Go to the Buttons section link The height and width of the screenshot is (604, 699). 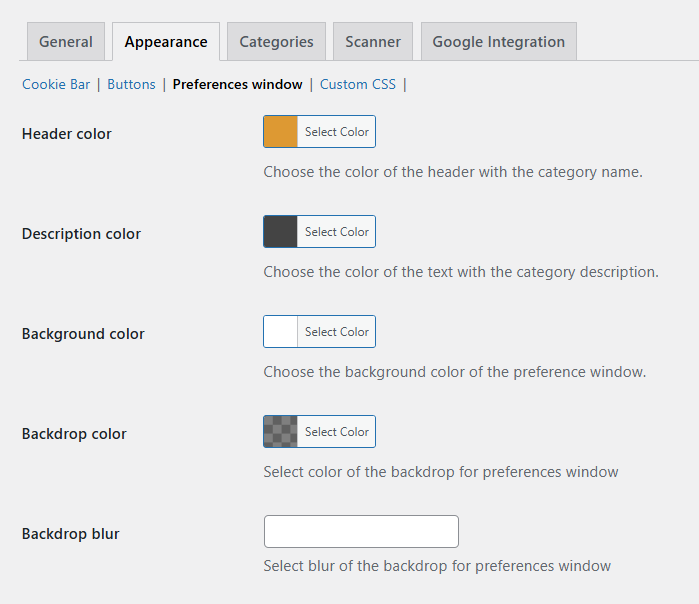[131, 84]
